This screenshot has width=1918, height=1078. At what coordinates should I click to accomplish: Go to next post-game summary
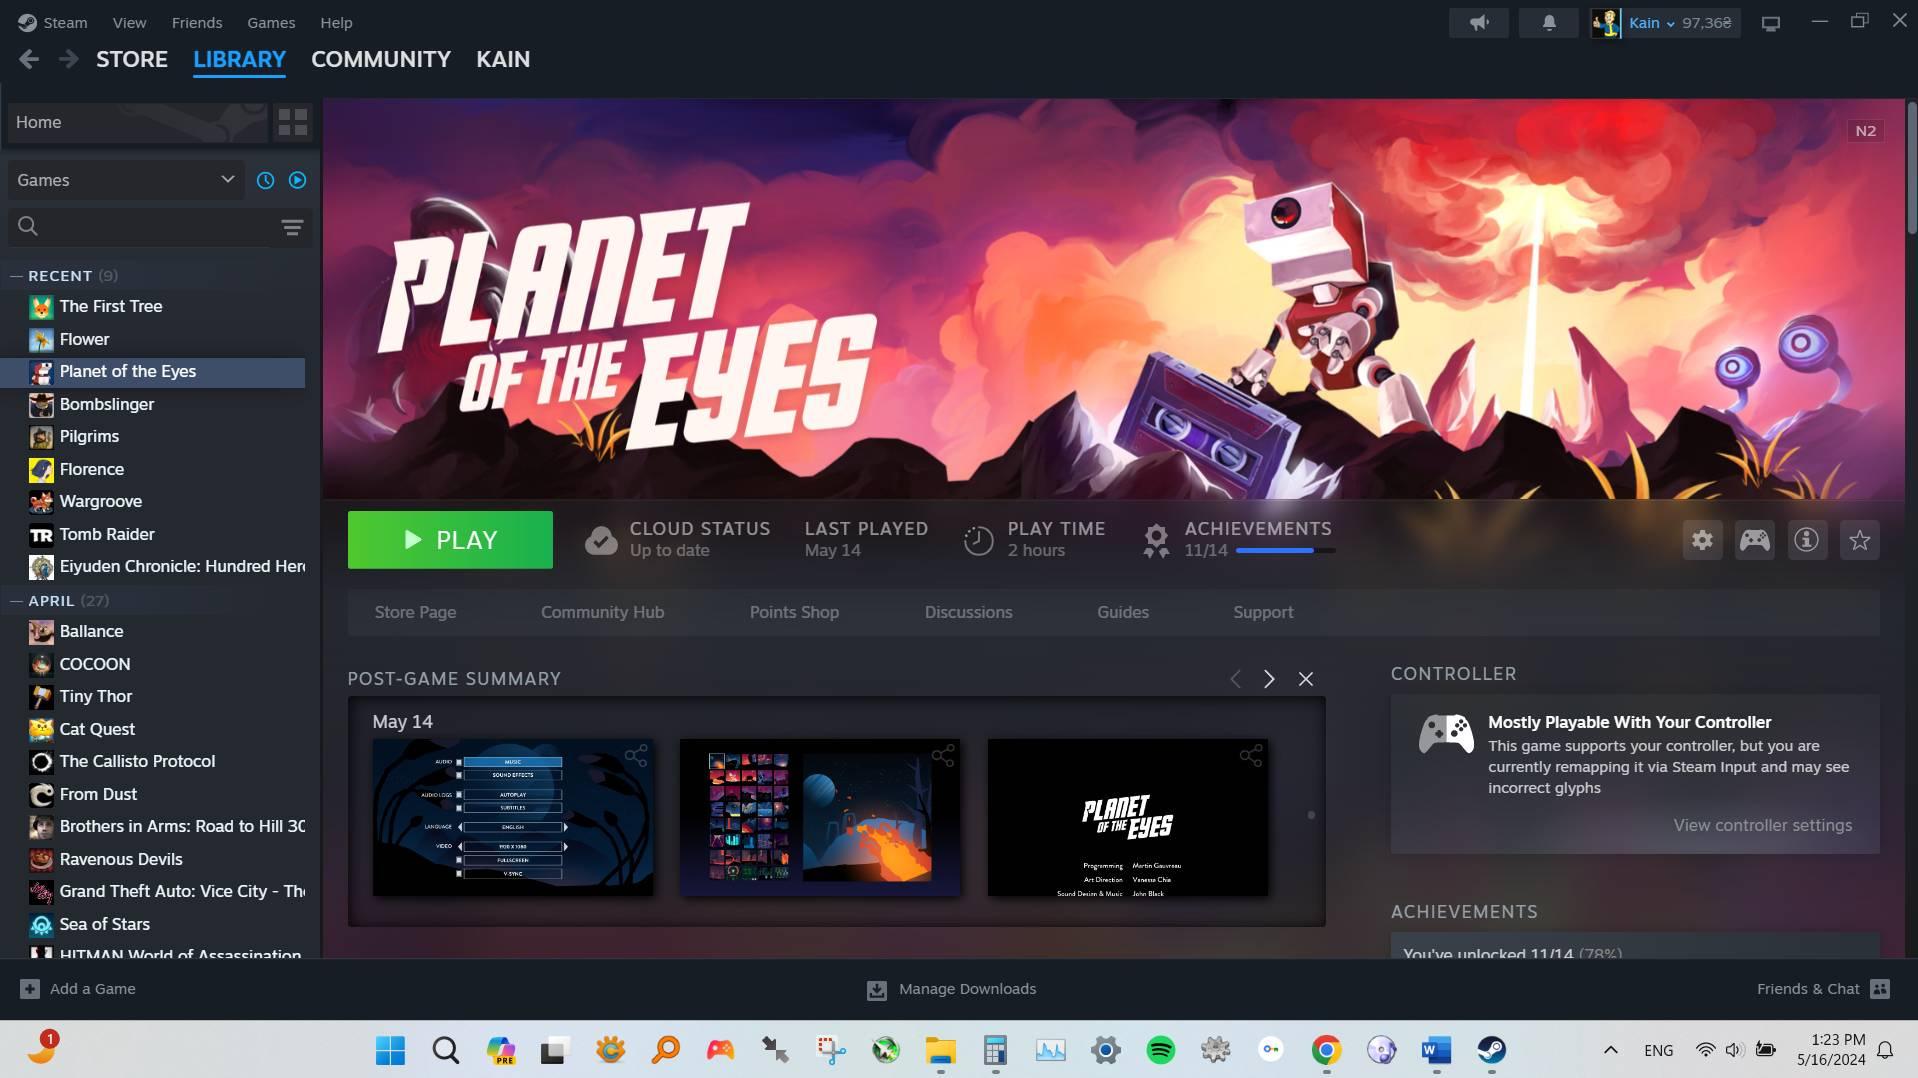pyautogui.click(x=1269, y=679)
